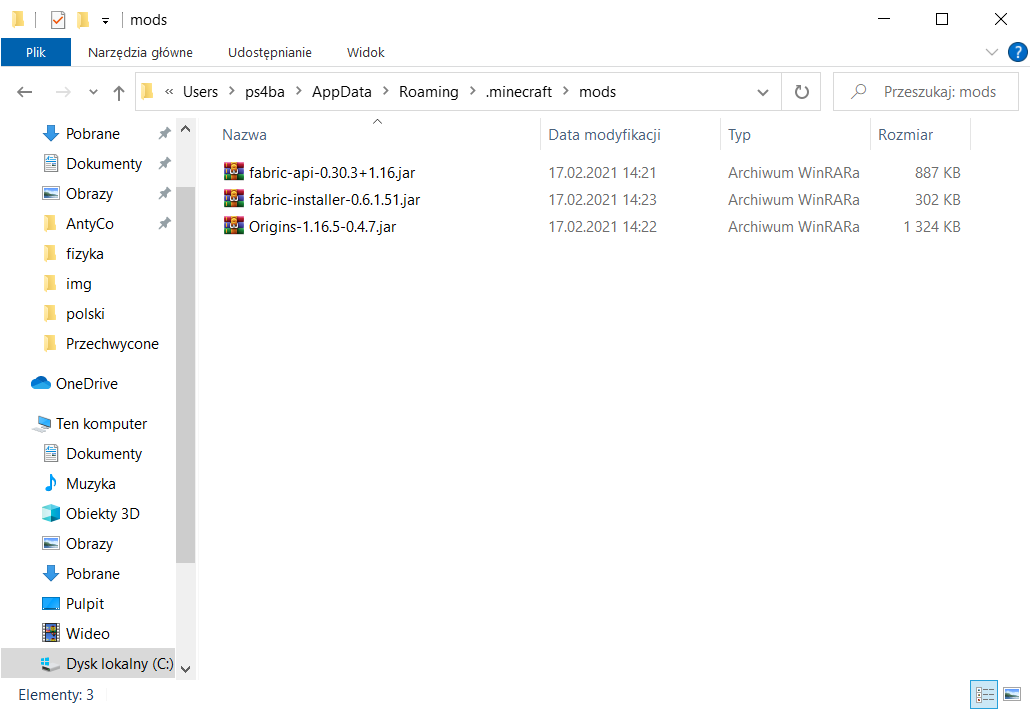Click the file name Origins-1.16.5-0.4.7.jar

pyautogui.click(x=323, y=227)
